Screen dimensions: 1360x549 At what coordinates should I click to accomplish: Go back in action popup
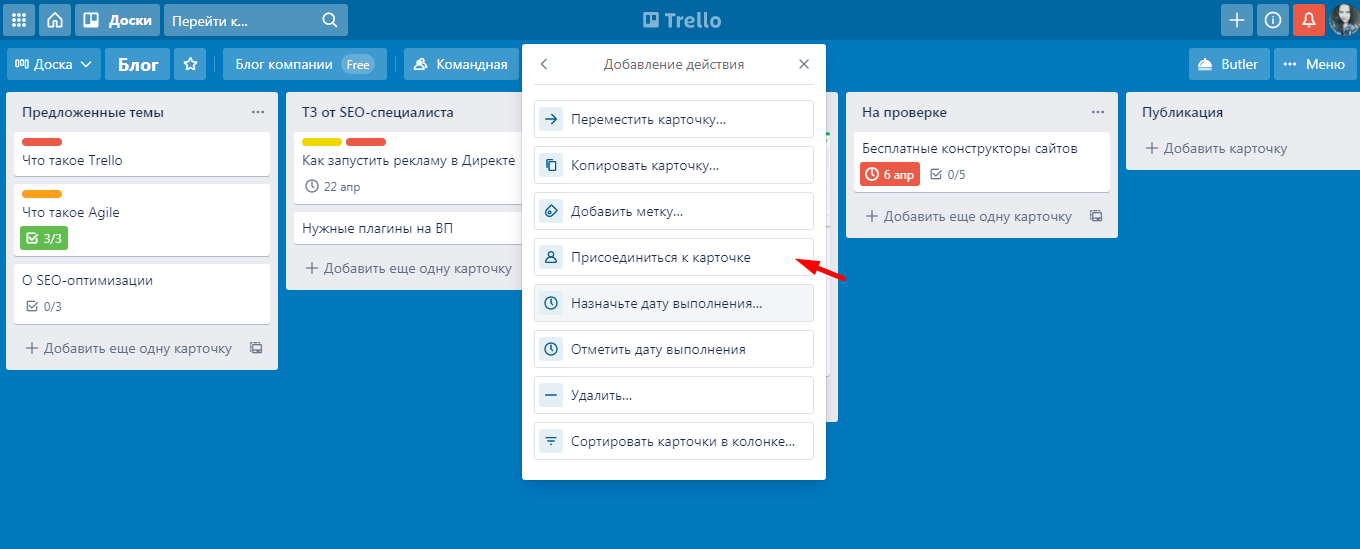click(544, 64)
